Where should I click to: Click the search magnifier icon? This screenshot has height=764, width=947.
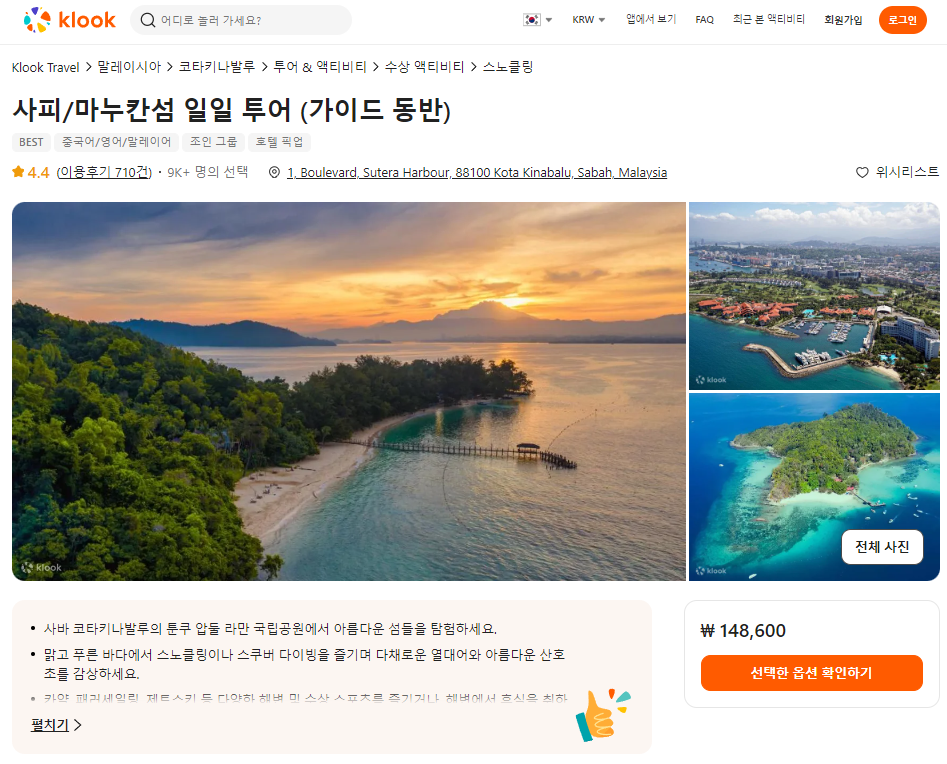(147, 20)
